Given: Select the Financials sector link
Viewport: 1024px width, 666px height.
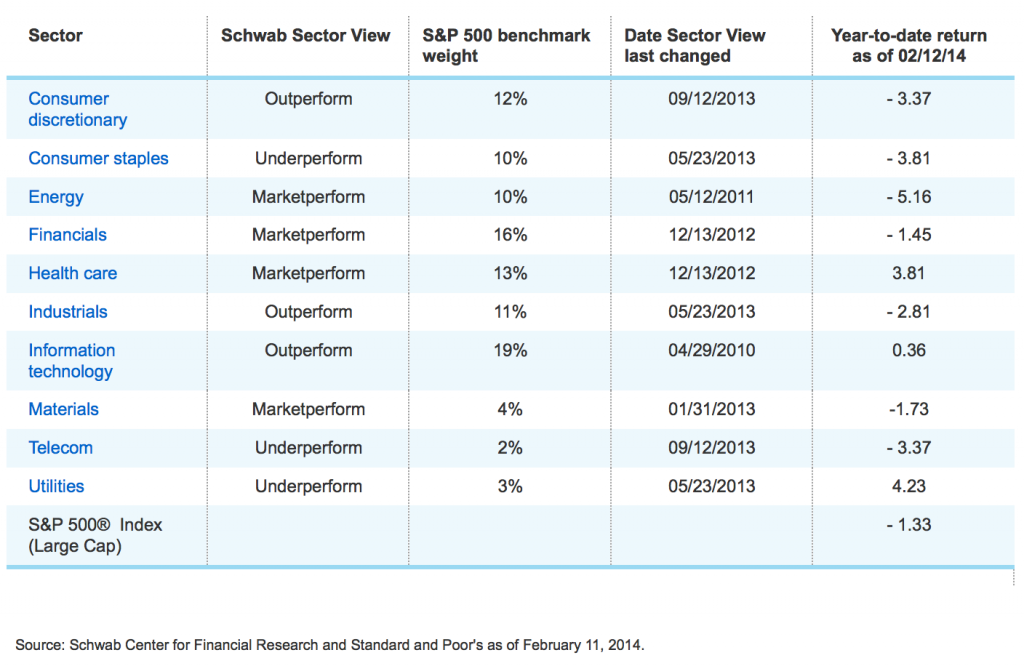Looking at the screenshot, I should click(x=67, y=235).
